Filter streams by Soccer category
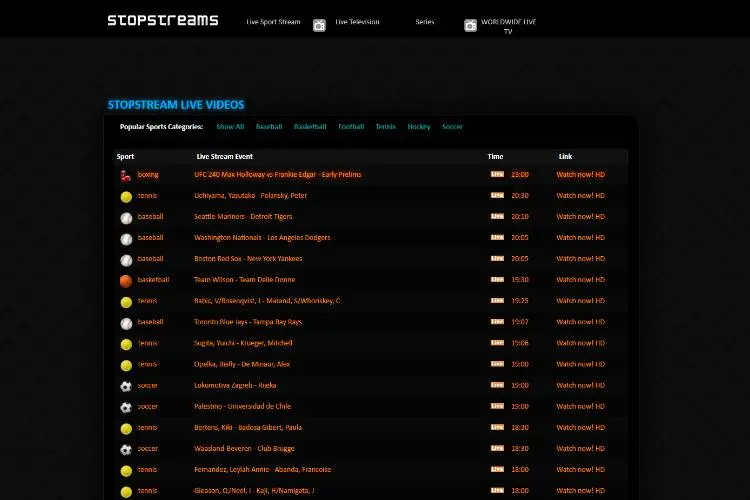750x500 pixels. tap(452, 127)
